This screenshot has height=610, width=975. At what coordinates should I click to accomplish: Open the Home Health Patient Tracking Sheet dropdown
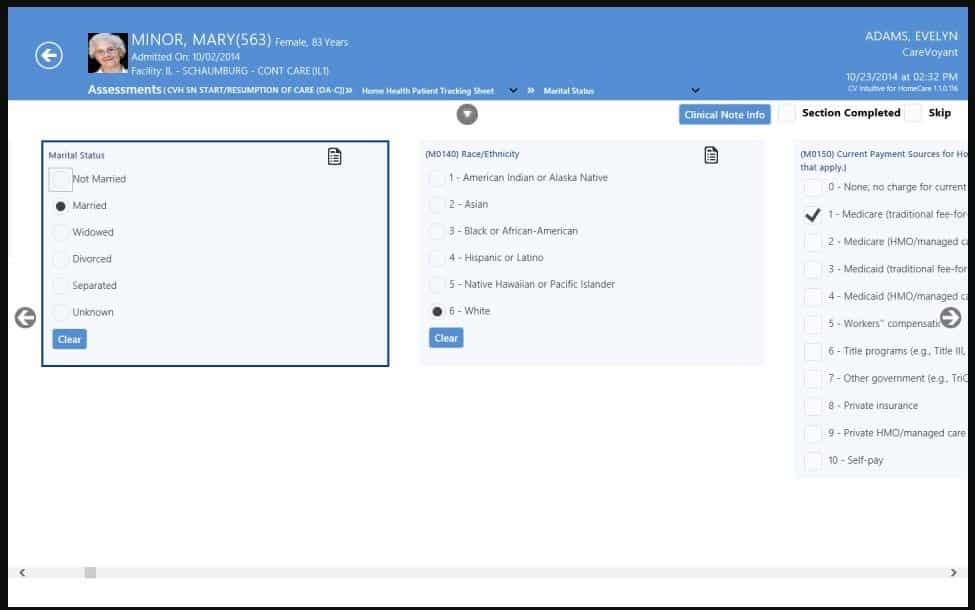click(513, 90)
